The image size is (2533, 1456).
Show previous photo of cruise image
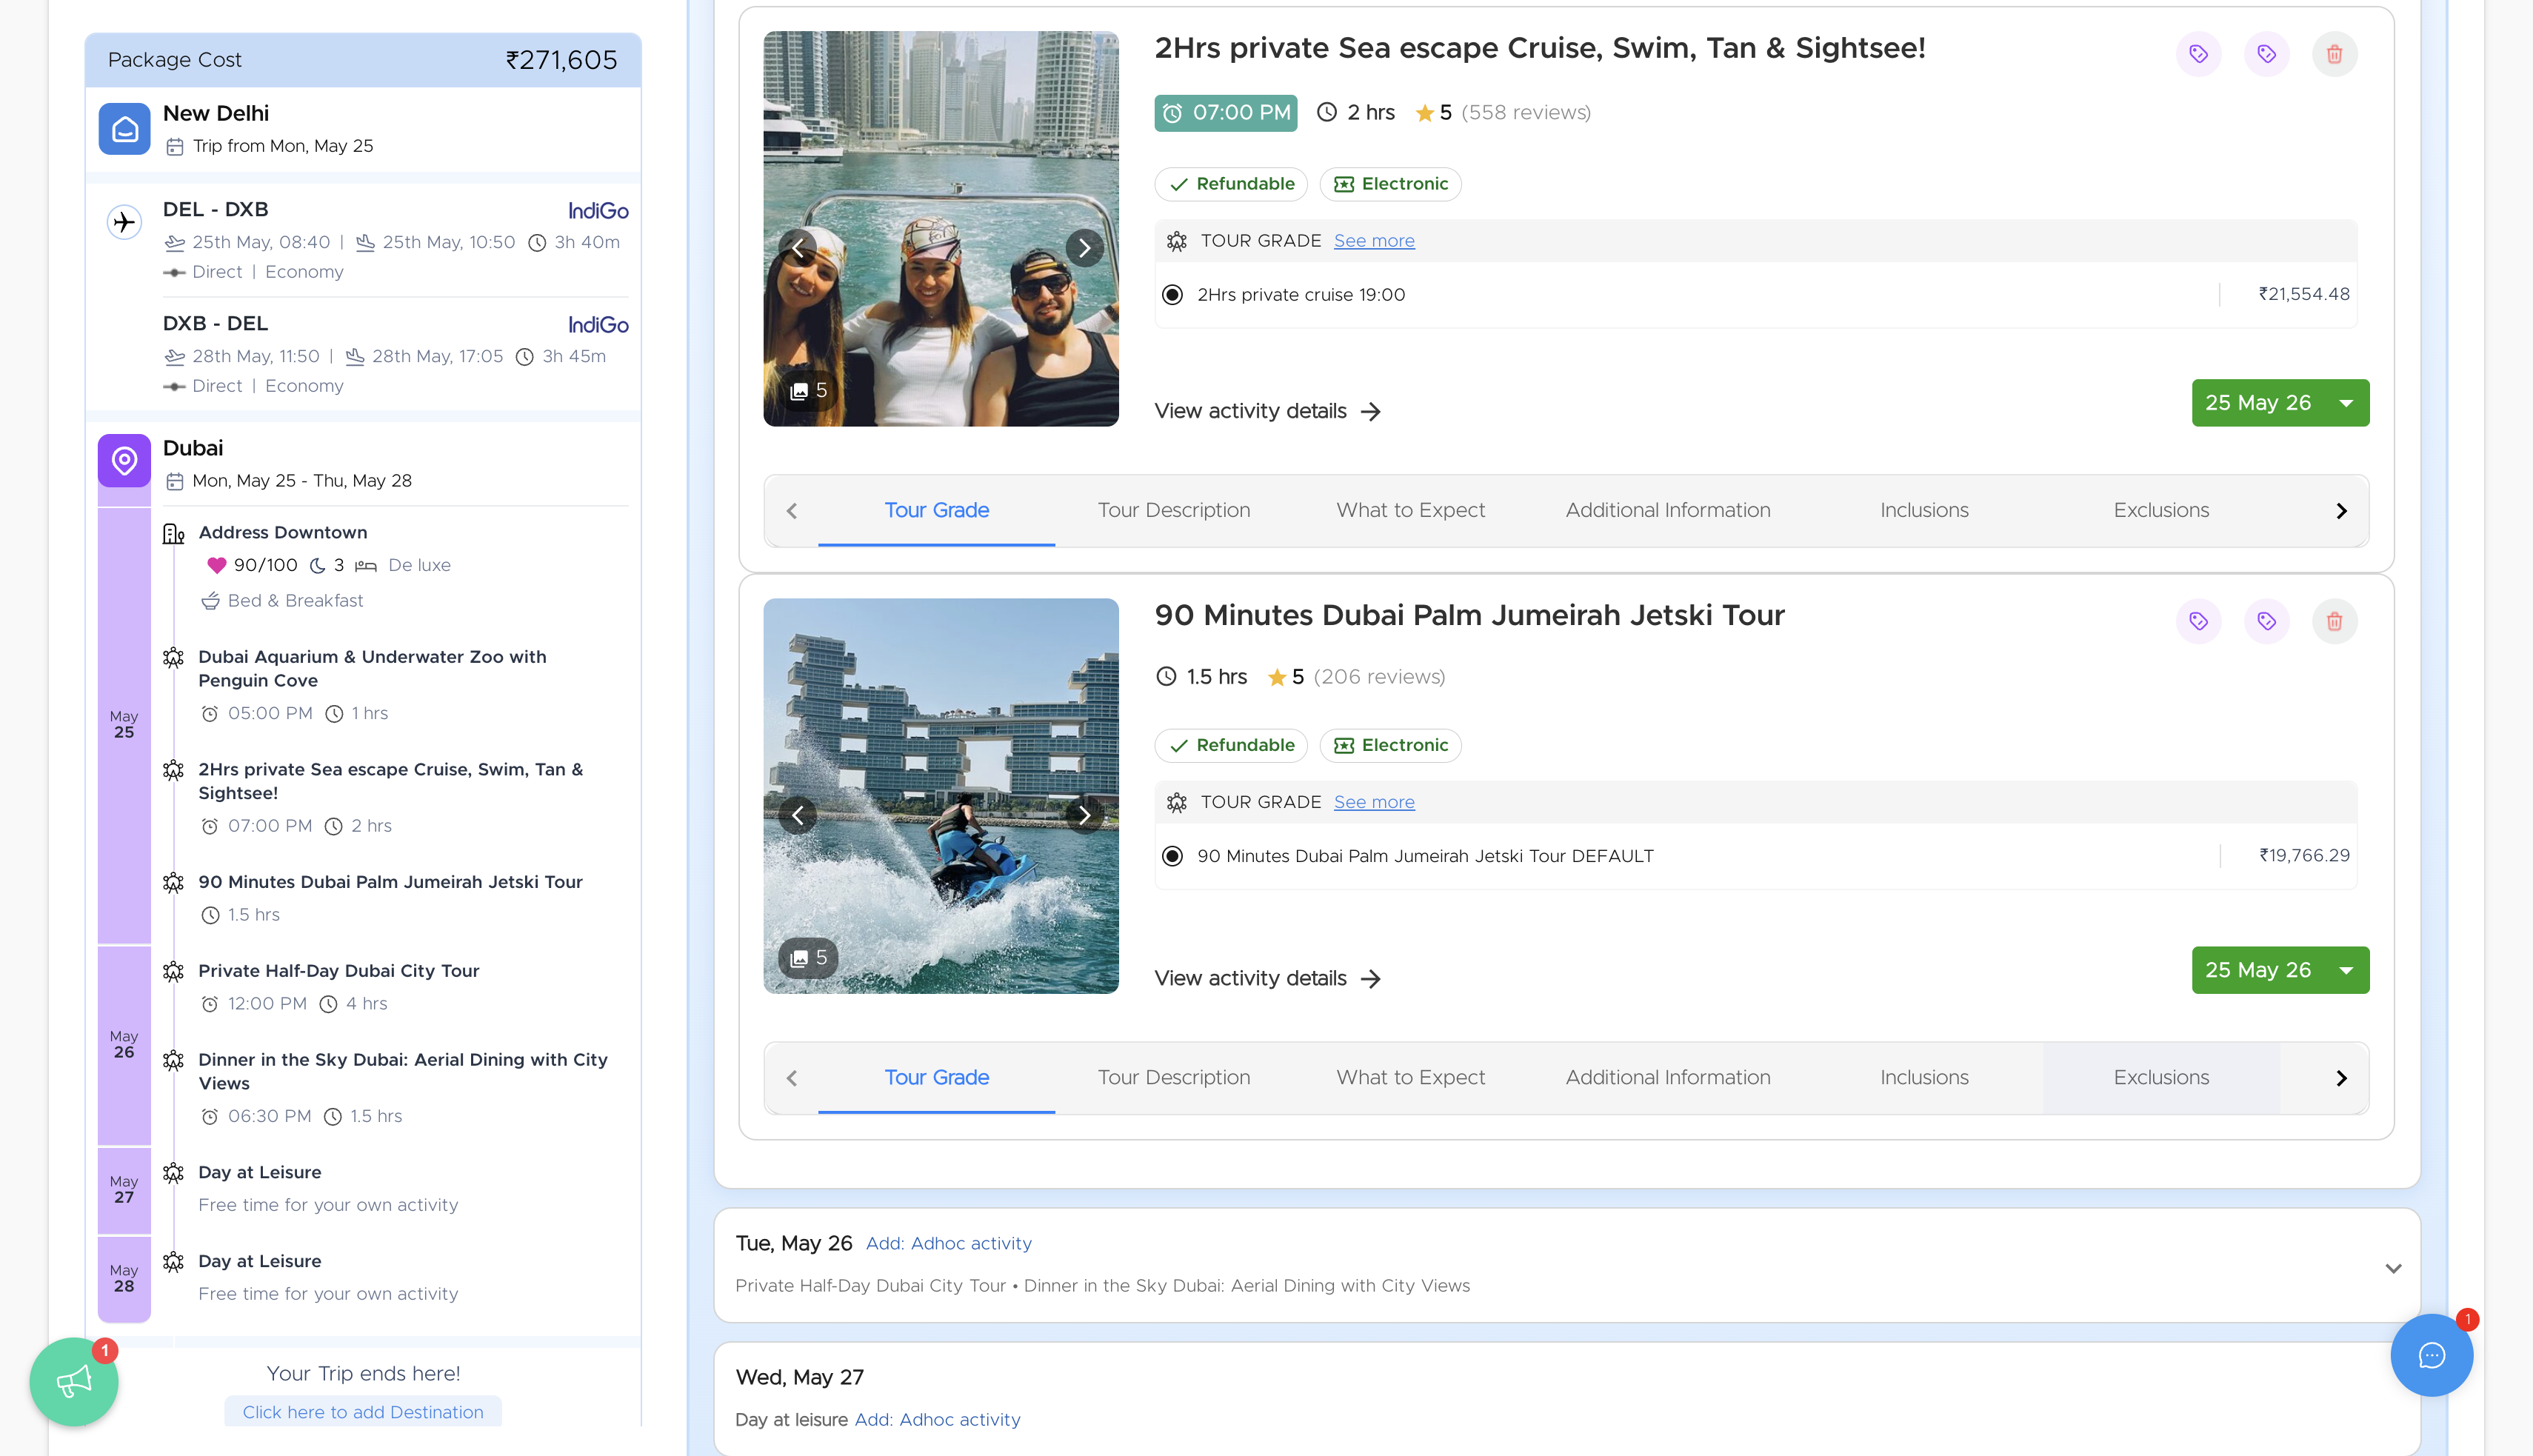click(x=798, y=248)
